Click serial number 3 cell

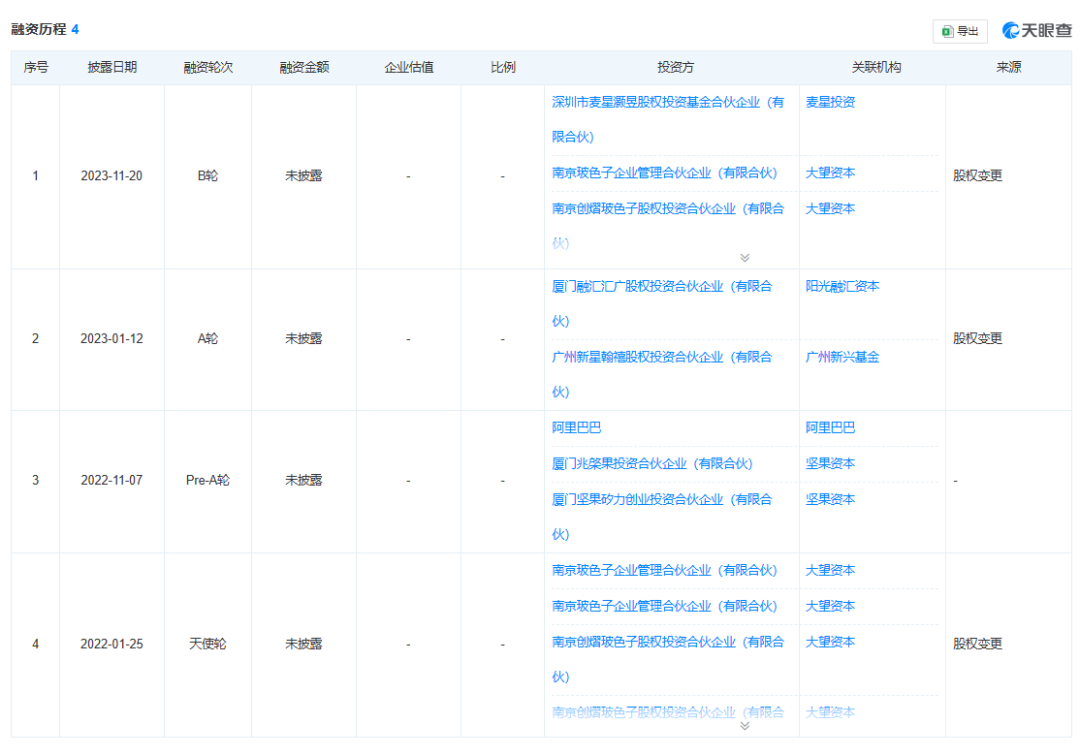click(35, 481)
